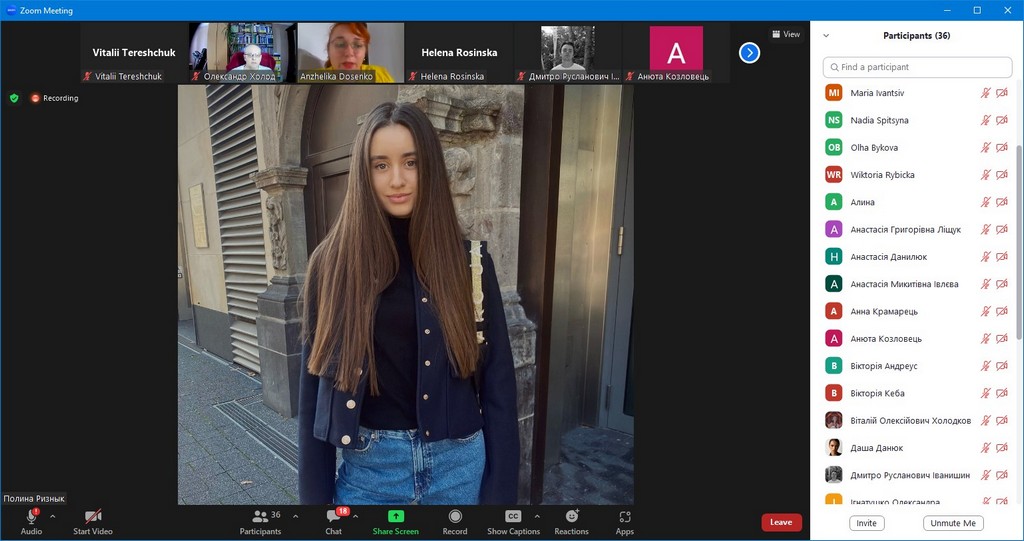The height and width of the screenshot is (541, 1024).
Task: Open the Apps icon
Action: click(x=624, y=517)
